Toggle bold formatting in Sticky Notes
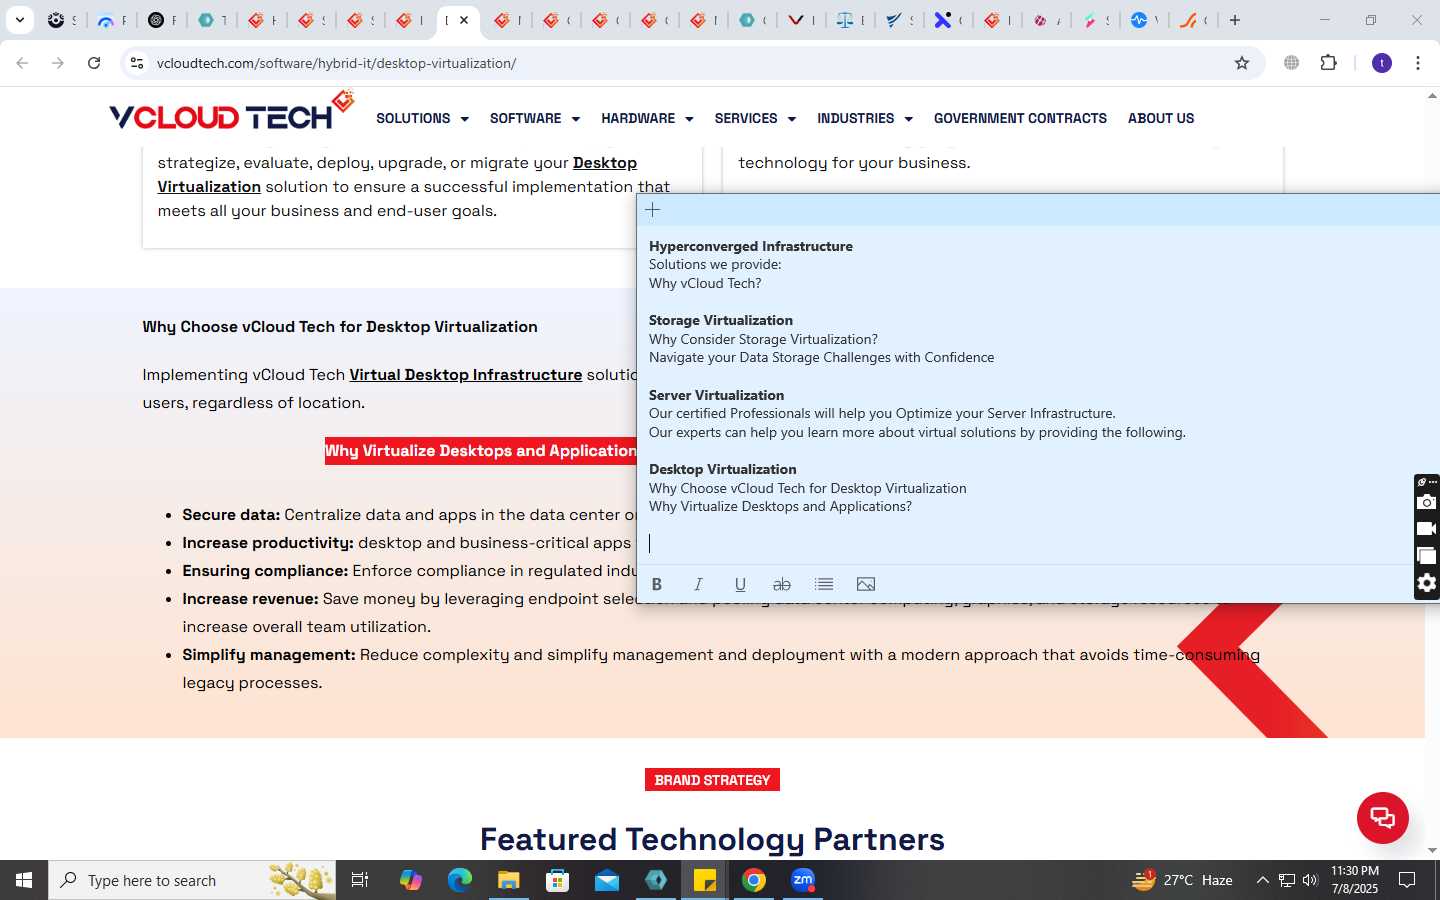Image resolution: width=1440 pixels, height=900 pixels. [657, 584]
